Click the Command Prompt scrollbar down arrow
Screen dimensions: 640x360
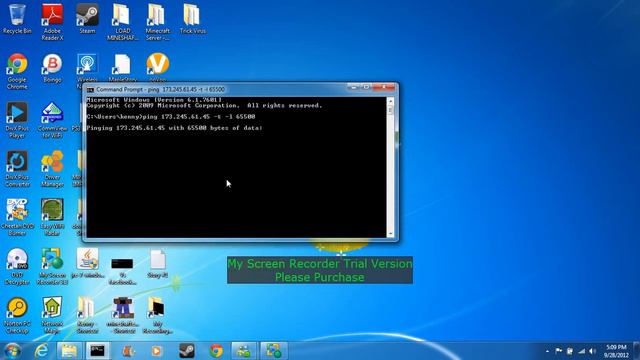click(390, 234)
